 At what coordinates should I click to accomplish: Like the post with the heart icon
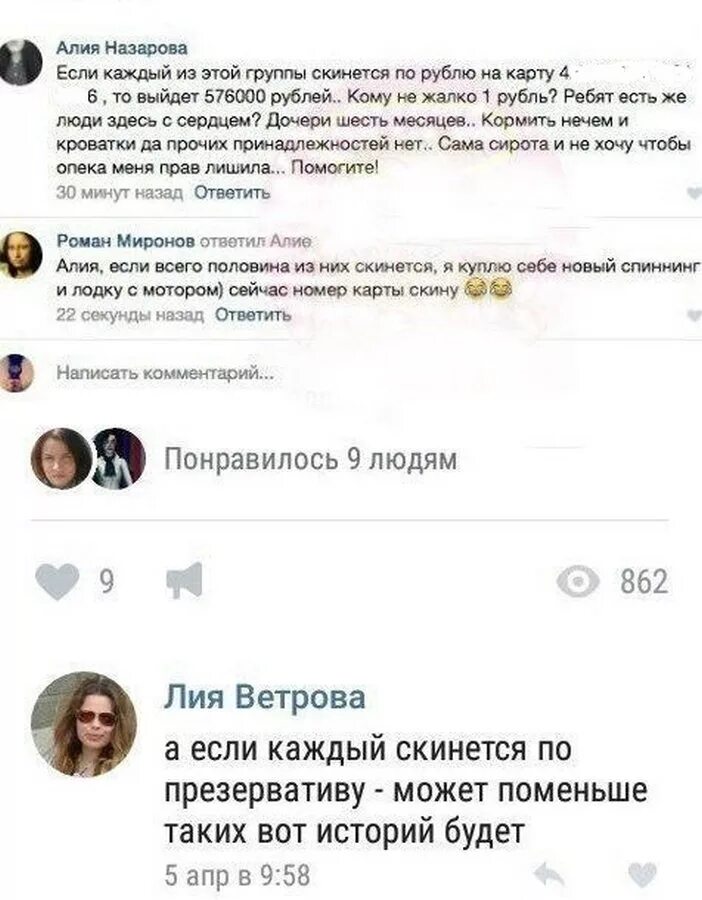tap(57, 581)
